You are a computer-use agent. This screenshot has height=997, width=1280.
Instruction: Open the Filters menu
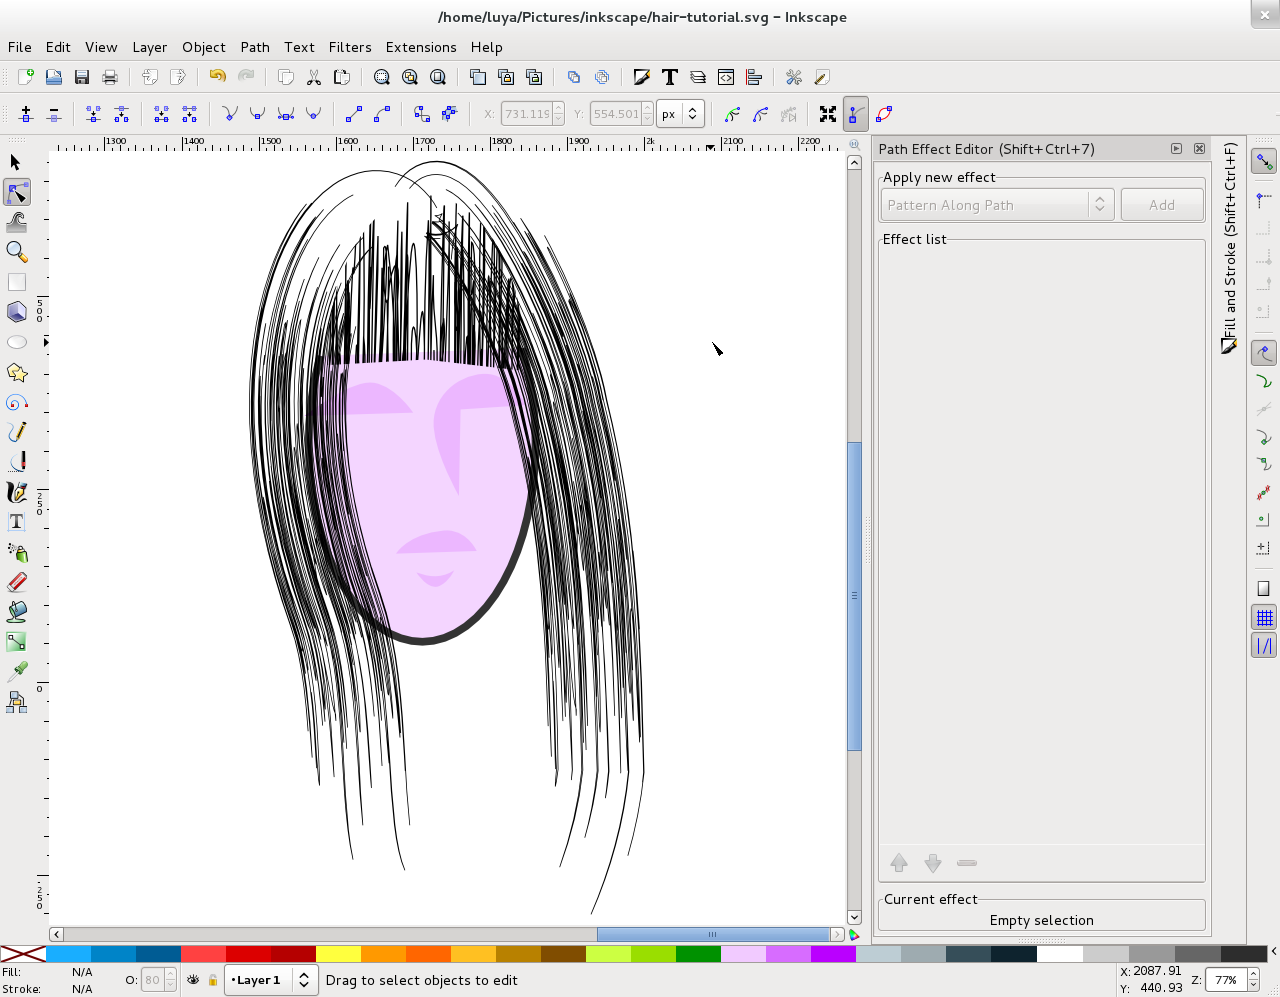pyautogui.click(x=349, y=47)
